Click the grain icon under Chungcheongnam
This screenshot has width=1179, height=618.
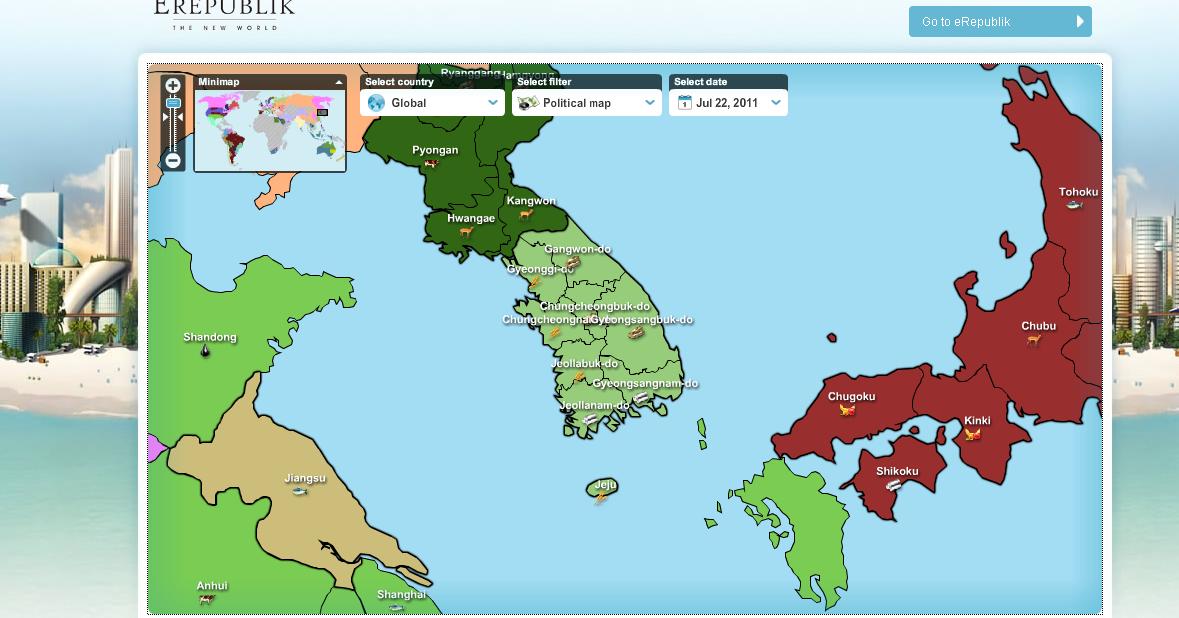point(554,332)
